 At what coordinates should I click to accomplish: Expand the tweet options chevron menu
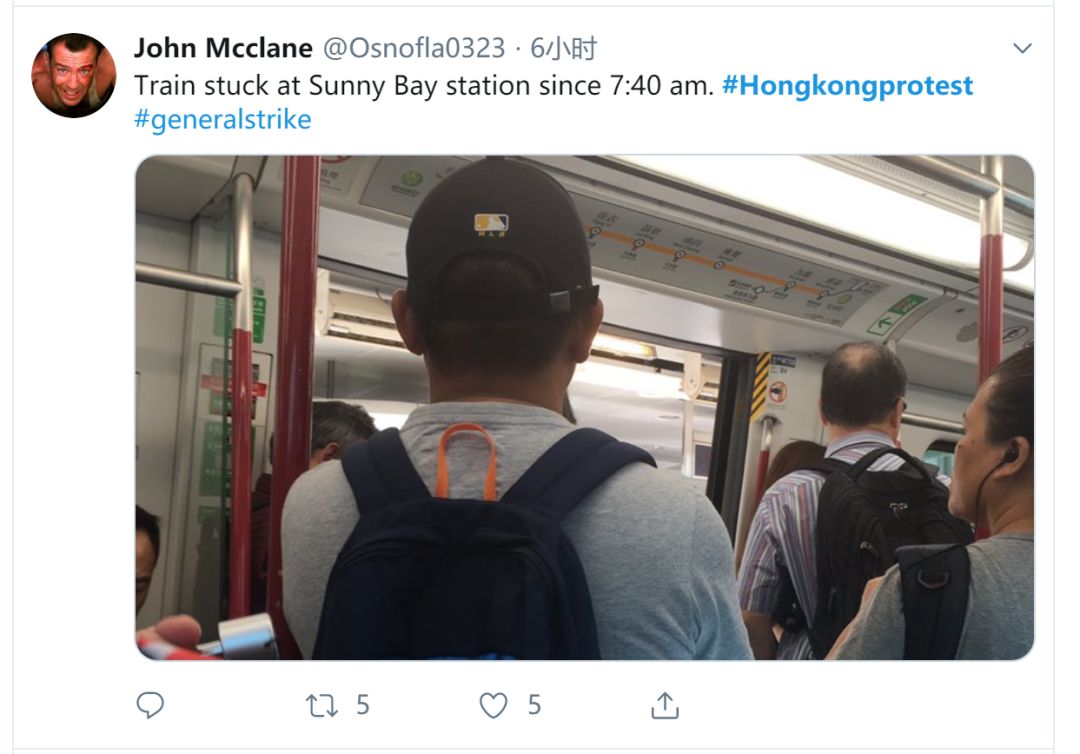coord(1022,48)
